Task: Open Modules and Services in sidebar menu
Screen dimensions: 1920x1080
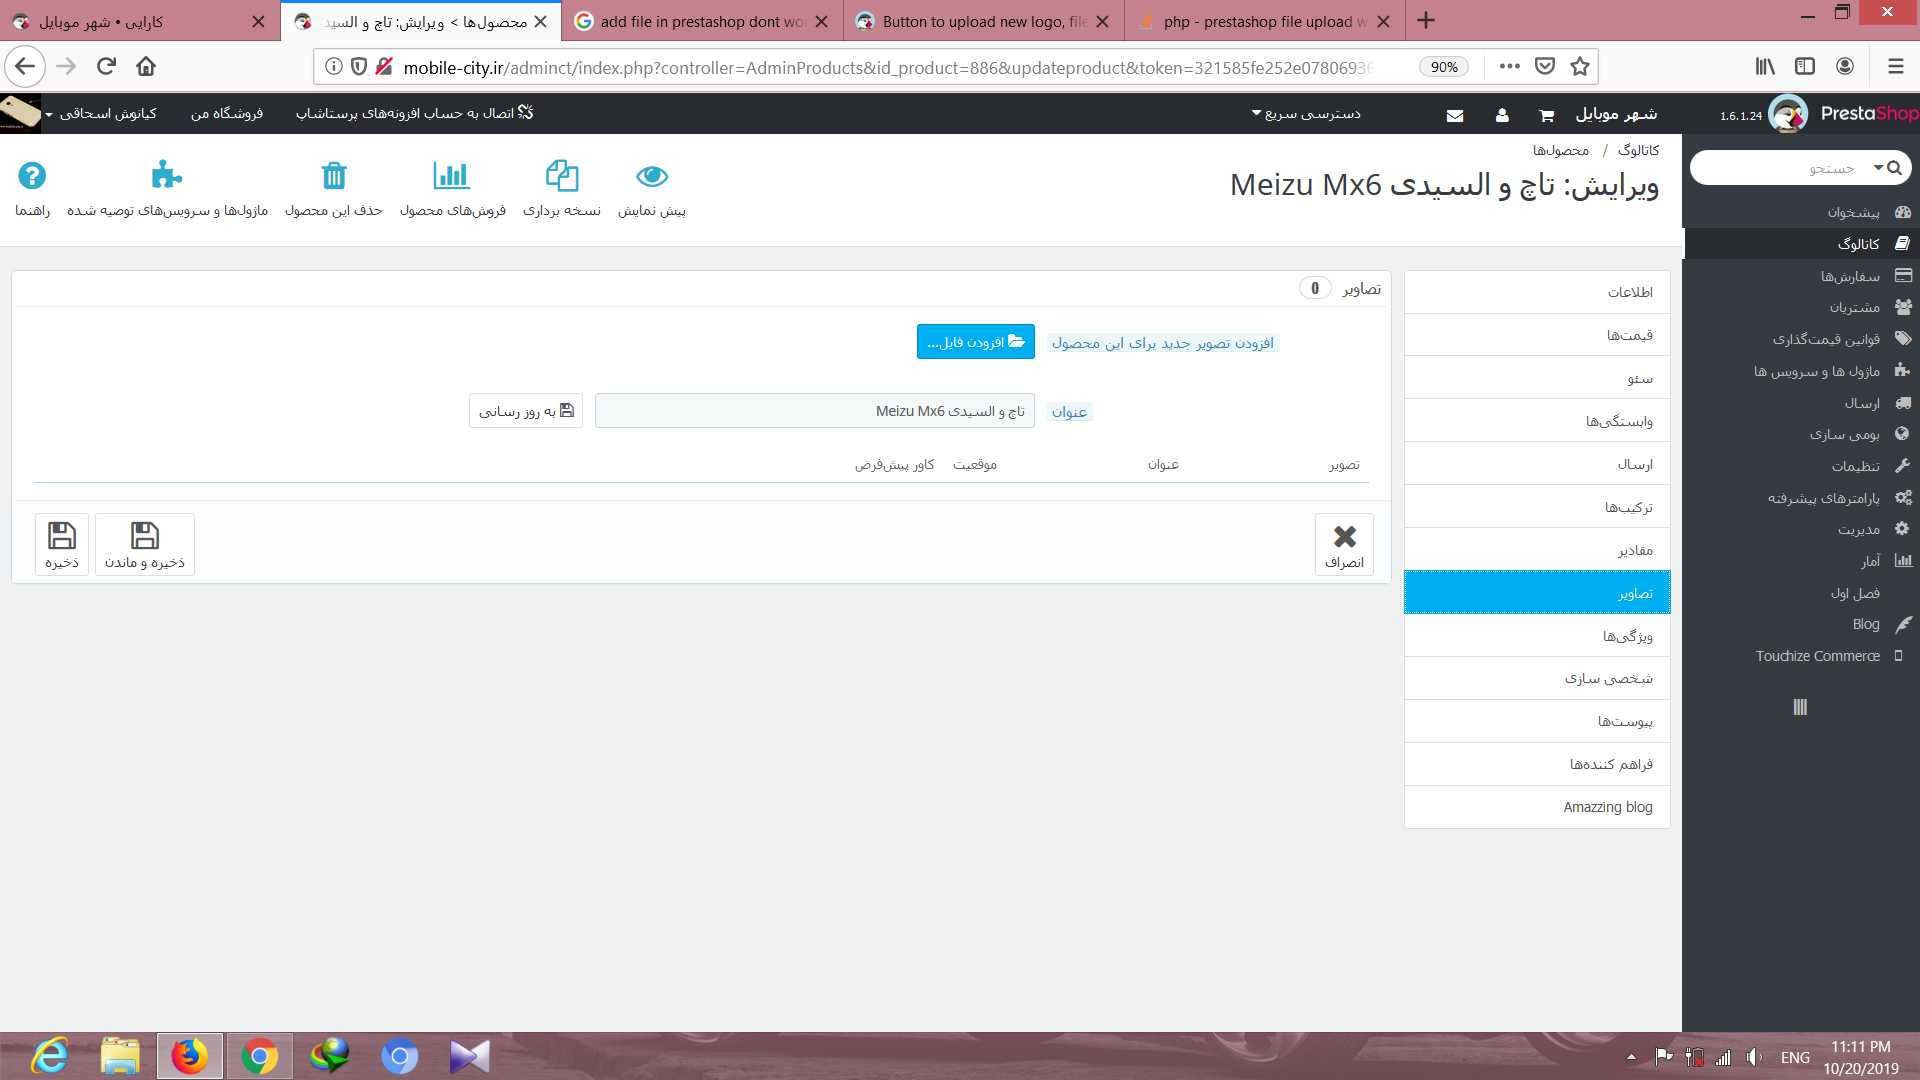Action: [x=1800, y=371]
